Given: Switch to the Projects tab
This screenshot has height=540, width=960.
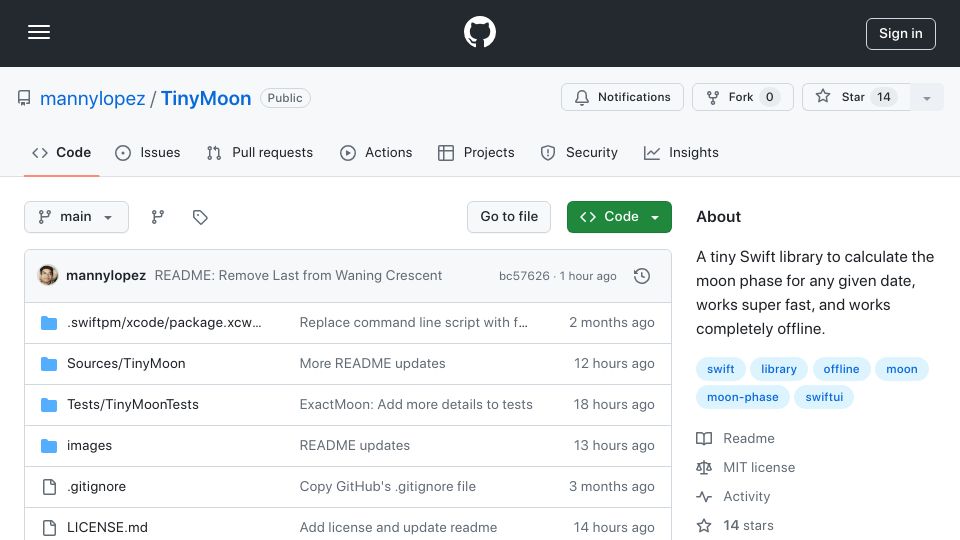Looking at the screenshot, I should coord(476,152).
